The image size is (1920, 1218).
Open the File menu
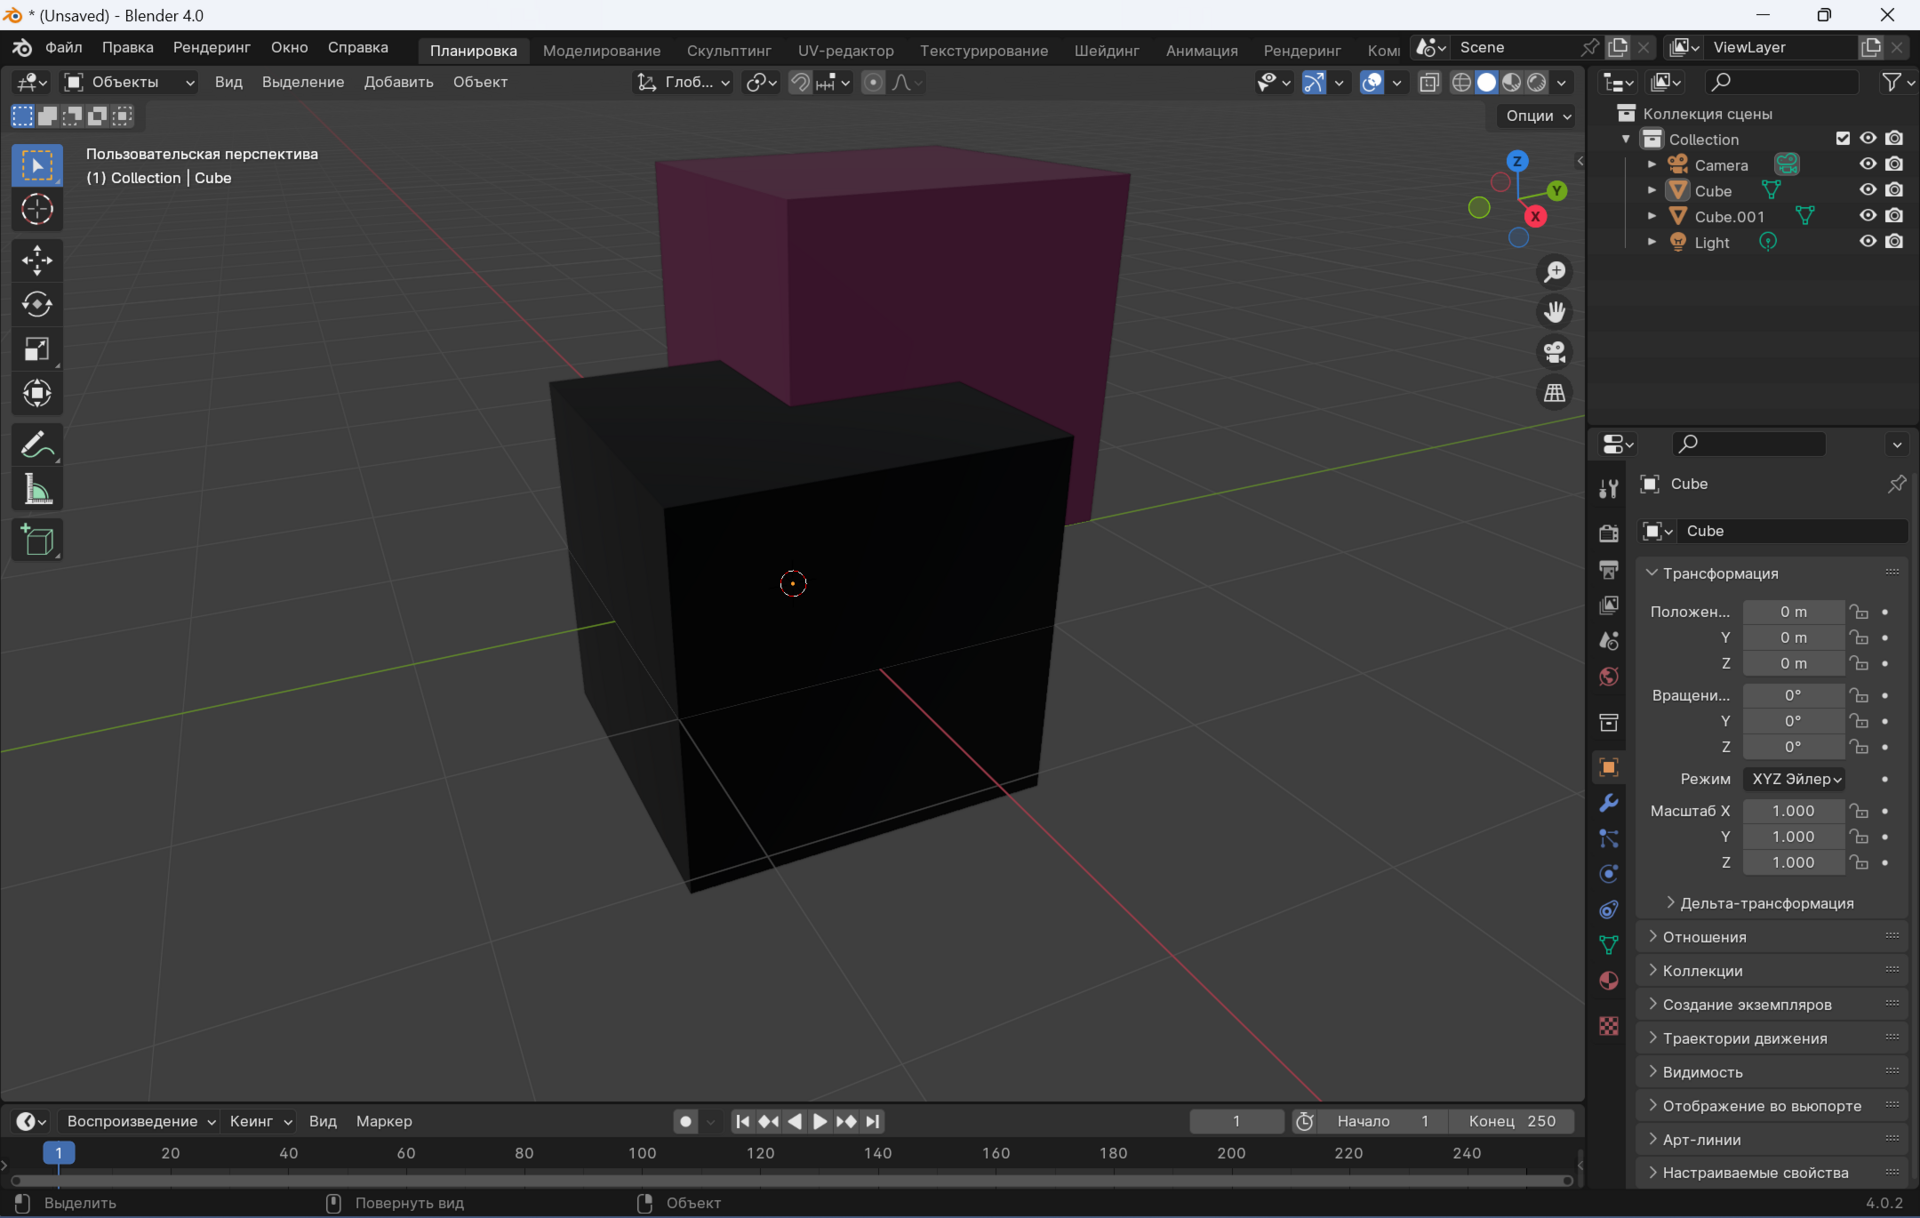pyautogui.click(x=63, y=47)
